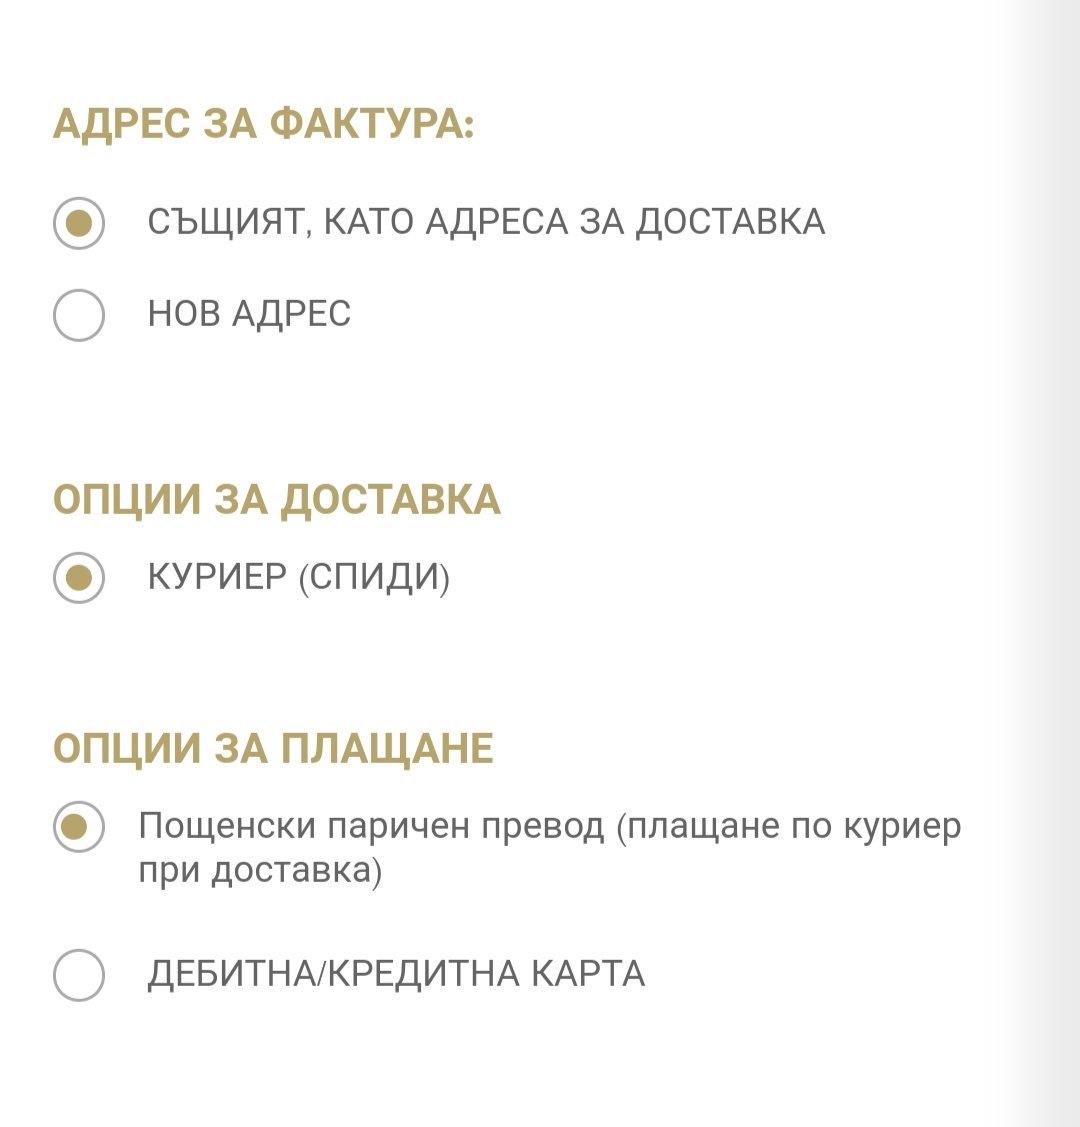Click the "ОПЦИИ ЗА ДОСТАВКА" heading
This screenshot has height=1127, width=1080.
tap(277, 500)
